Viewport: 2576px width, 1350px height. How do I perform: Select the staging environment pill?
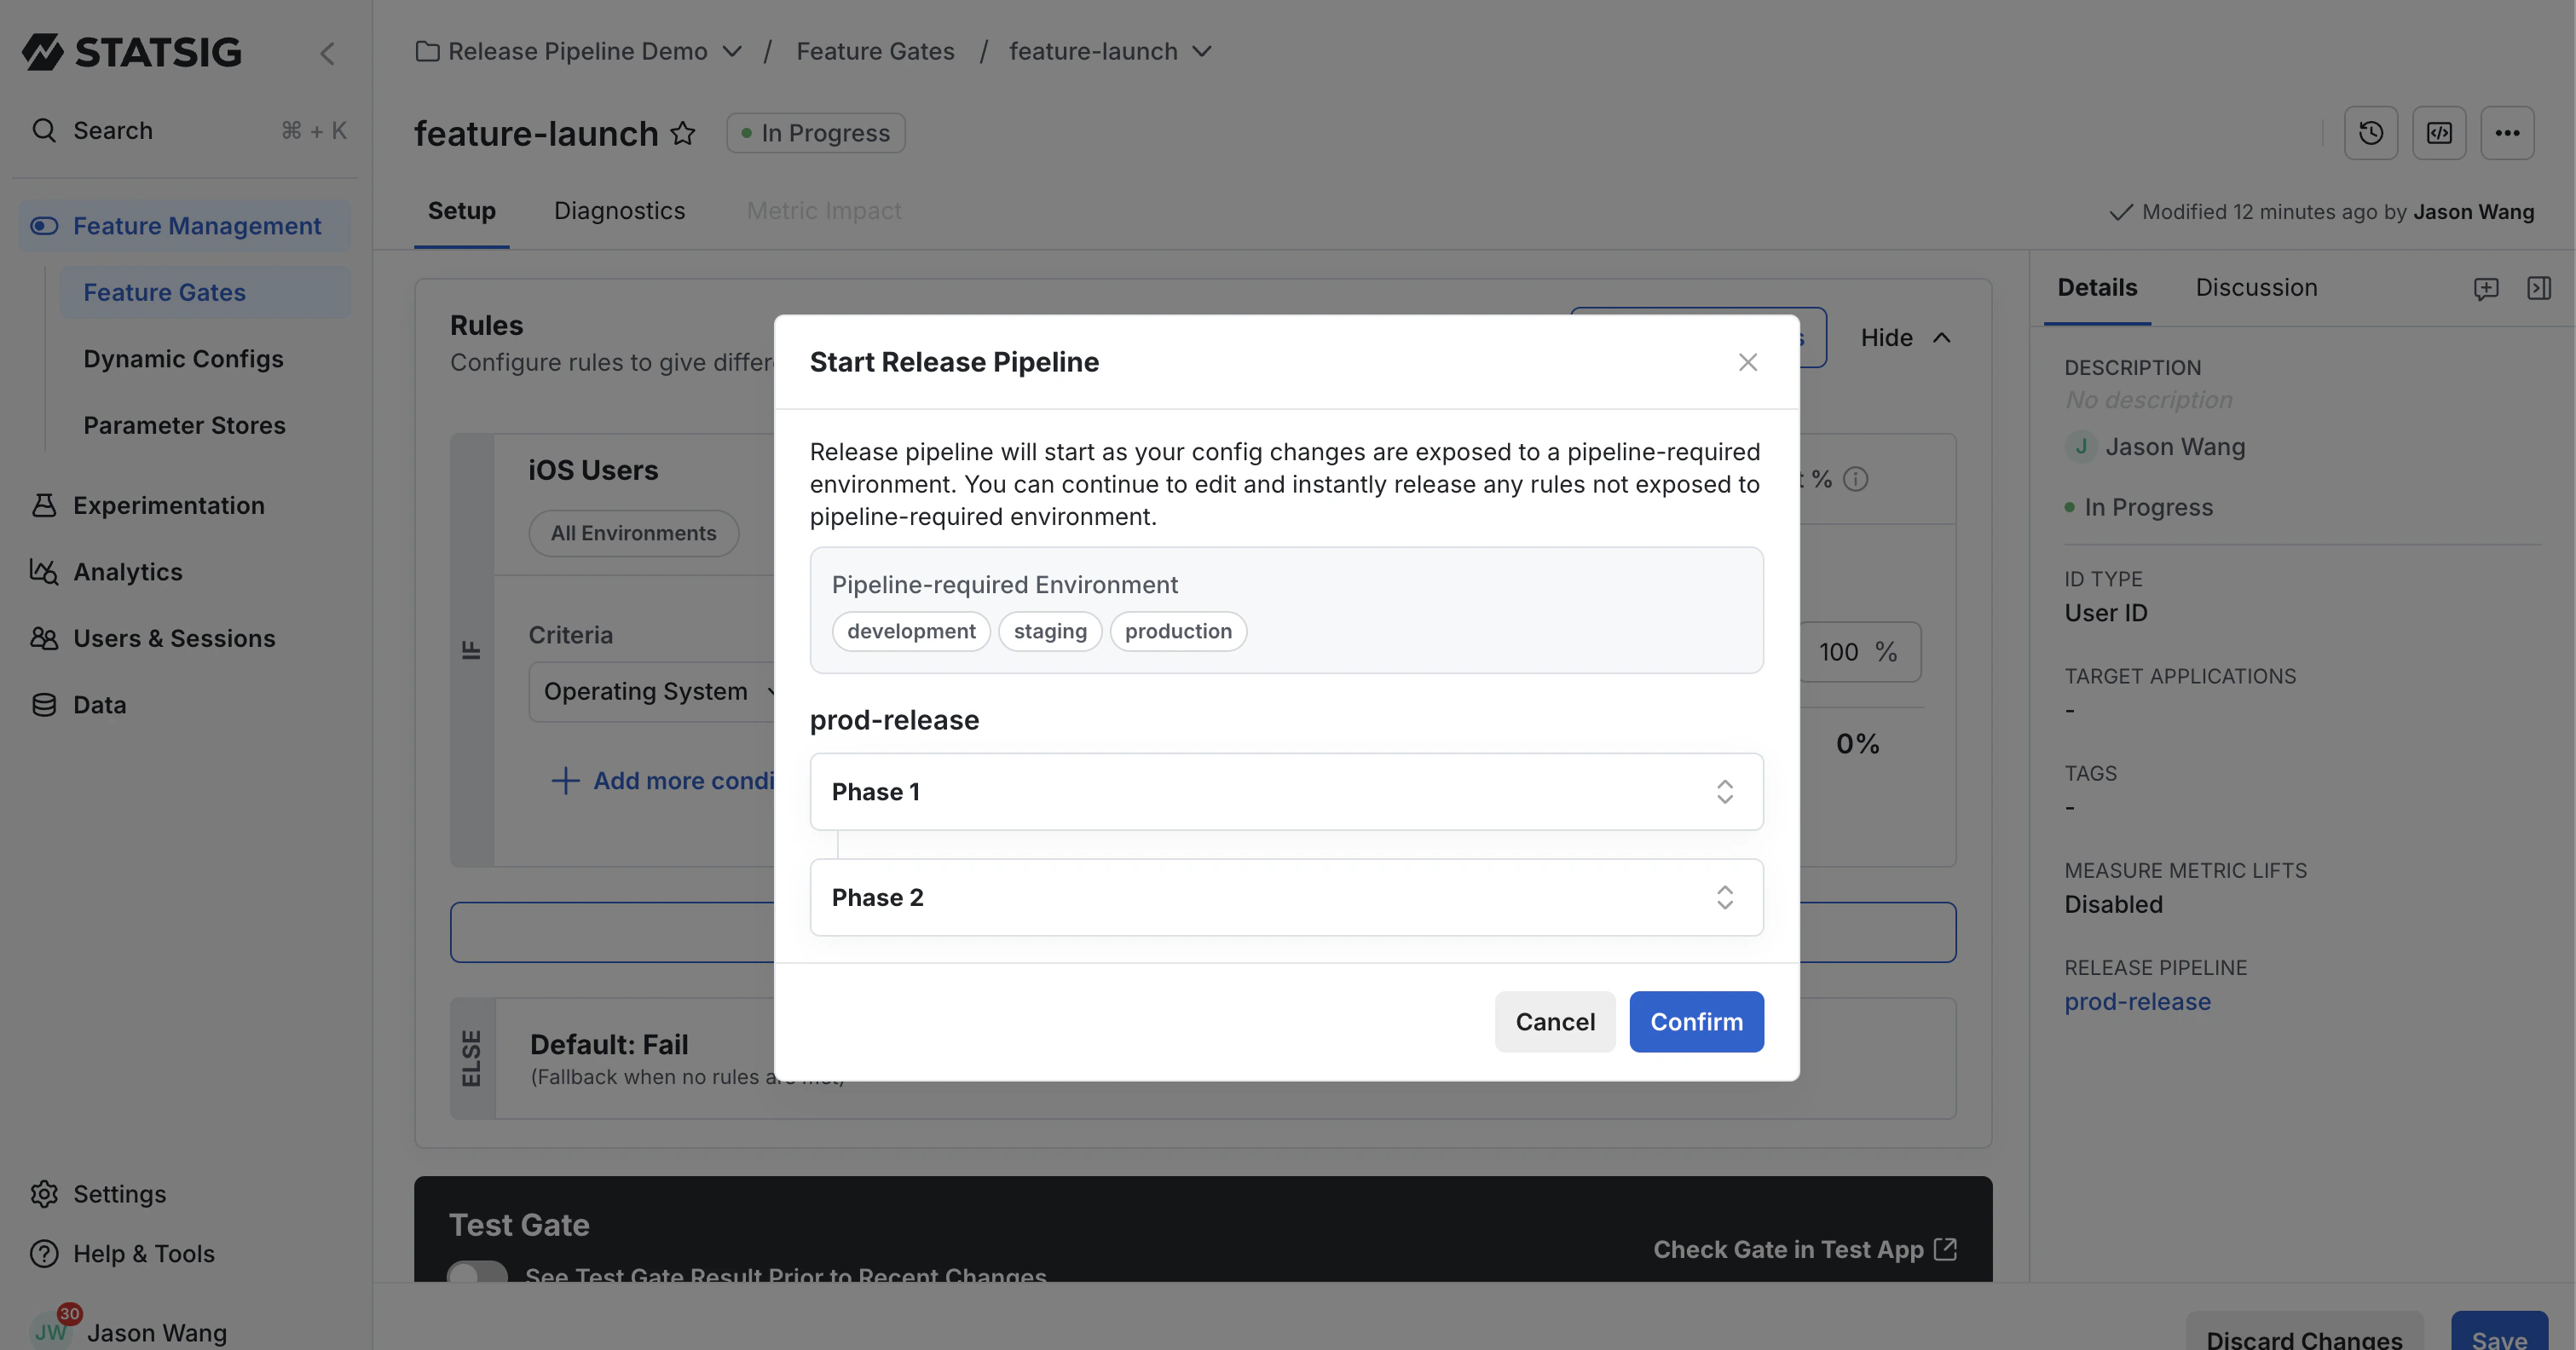point(1050,631)
